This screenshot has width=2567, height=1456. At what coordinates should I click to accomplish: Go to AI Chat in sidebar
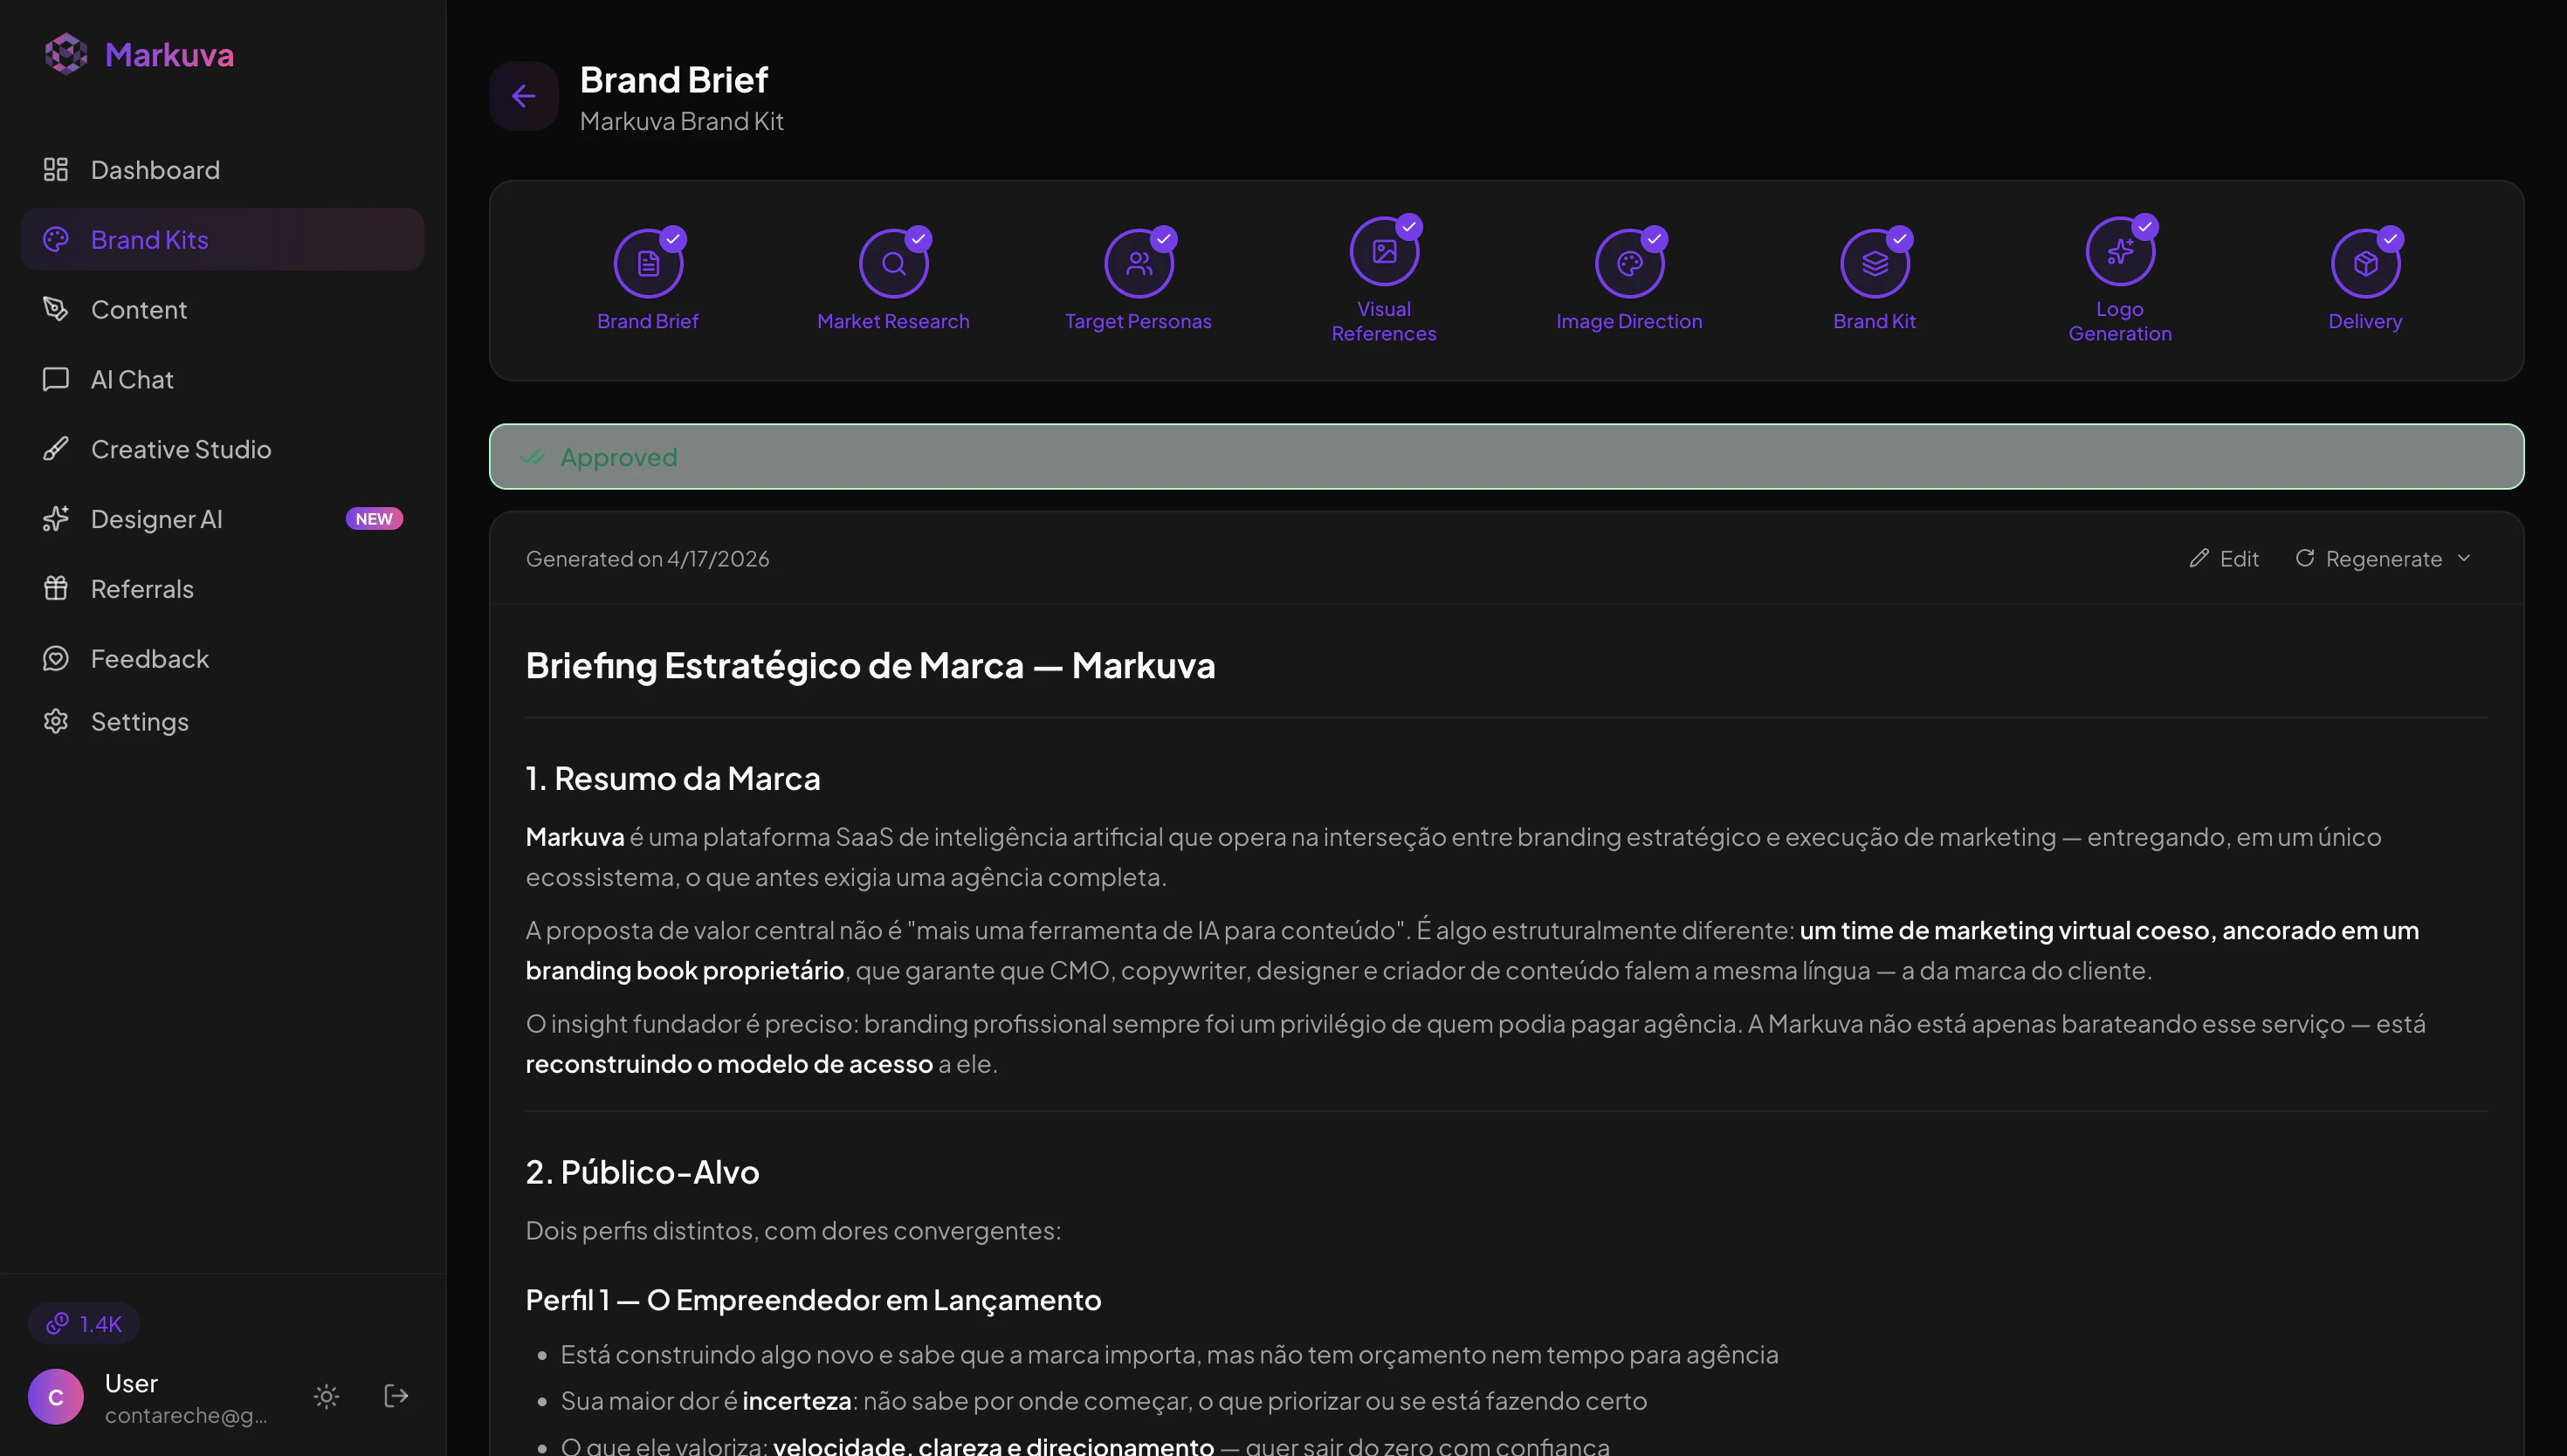222,379
